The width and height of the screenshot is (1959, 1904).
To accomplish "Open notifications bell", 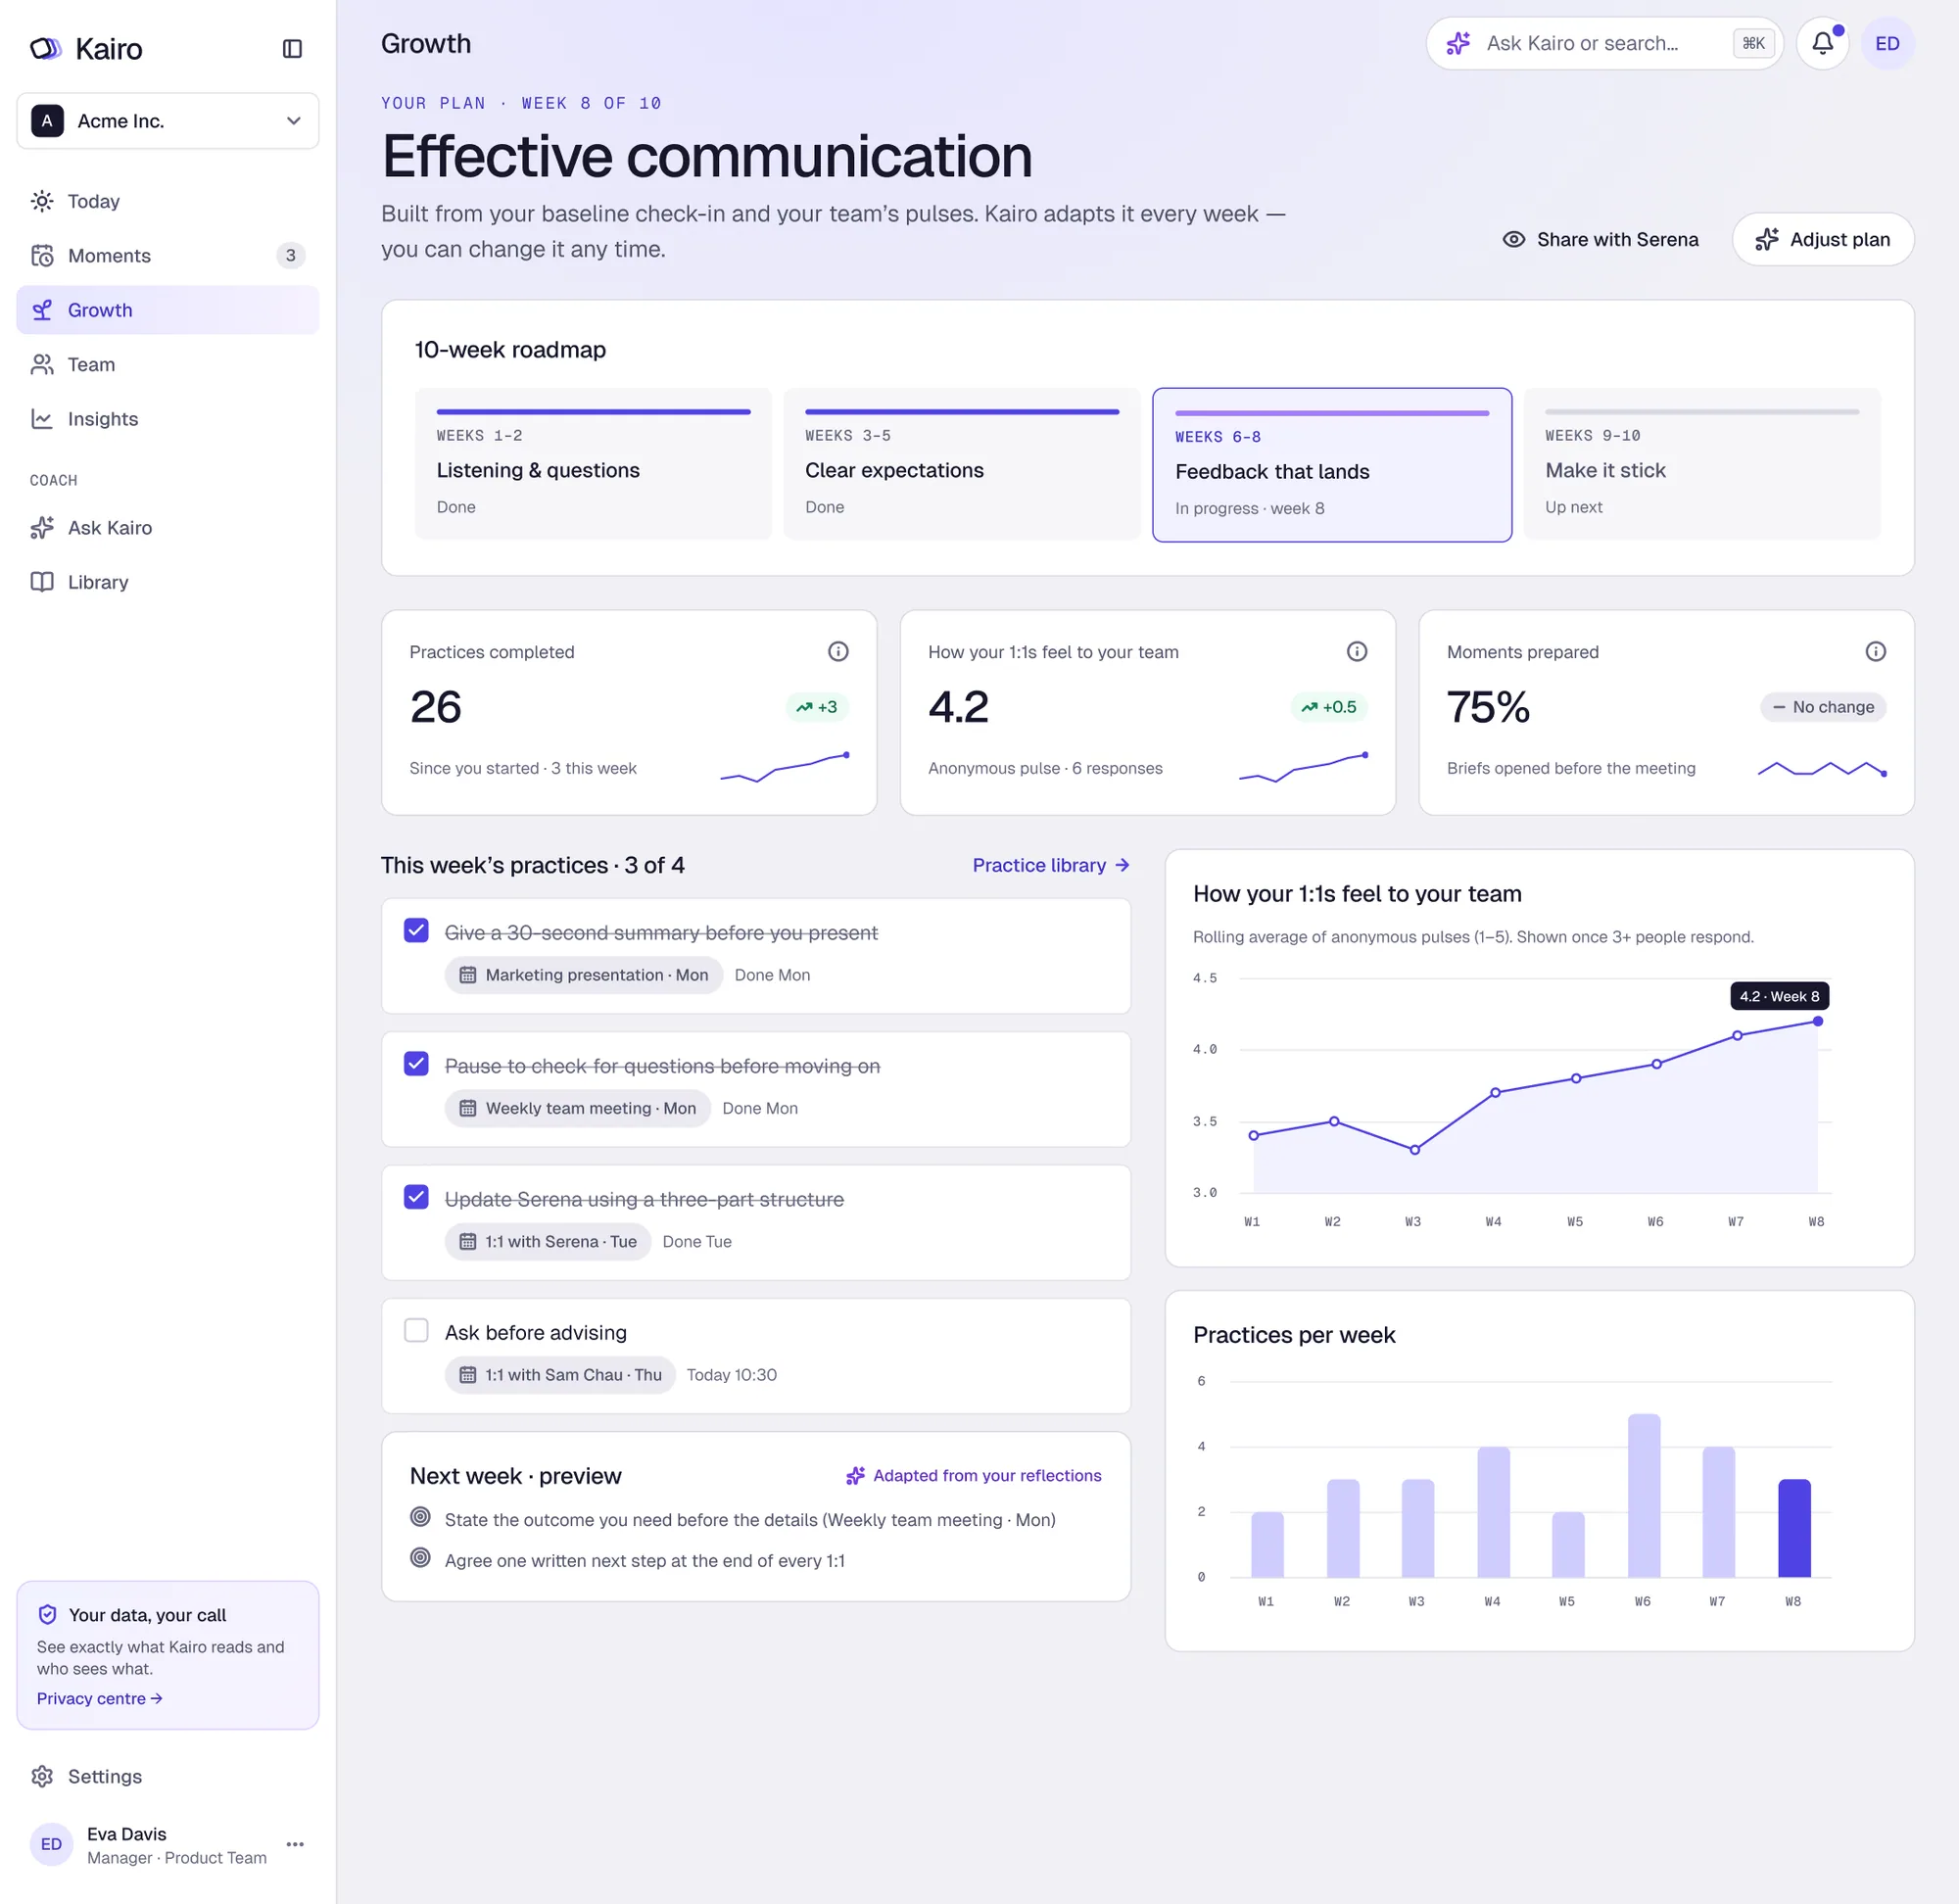I will click(x=1822, y=43).
